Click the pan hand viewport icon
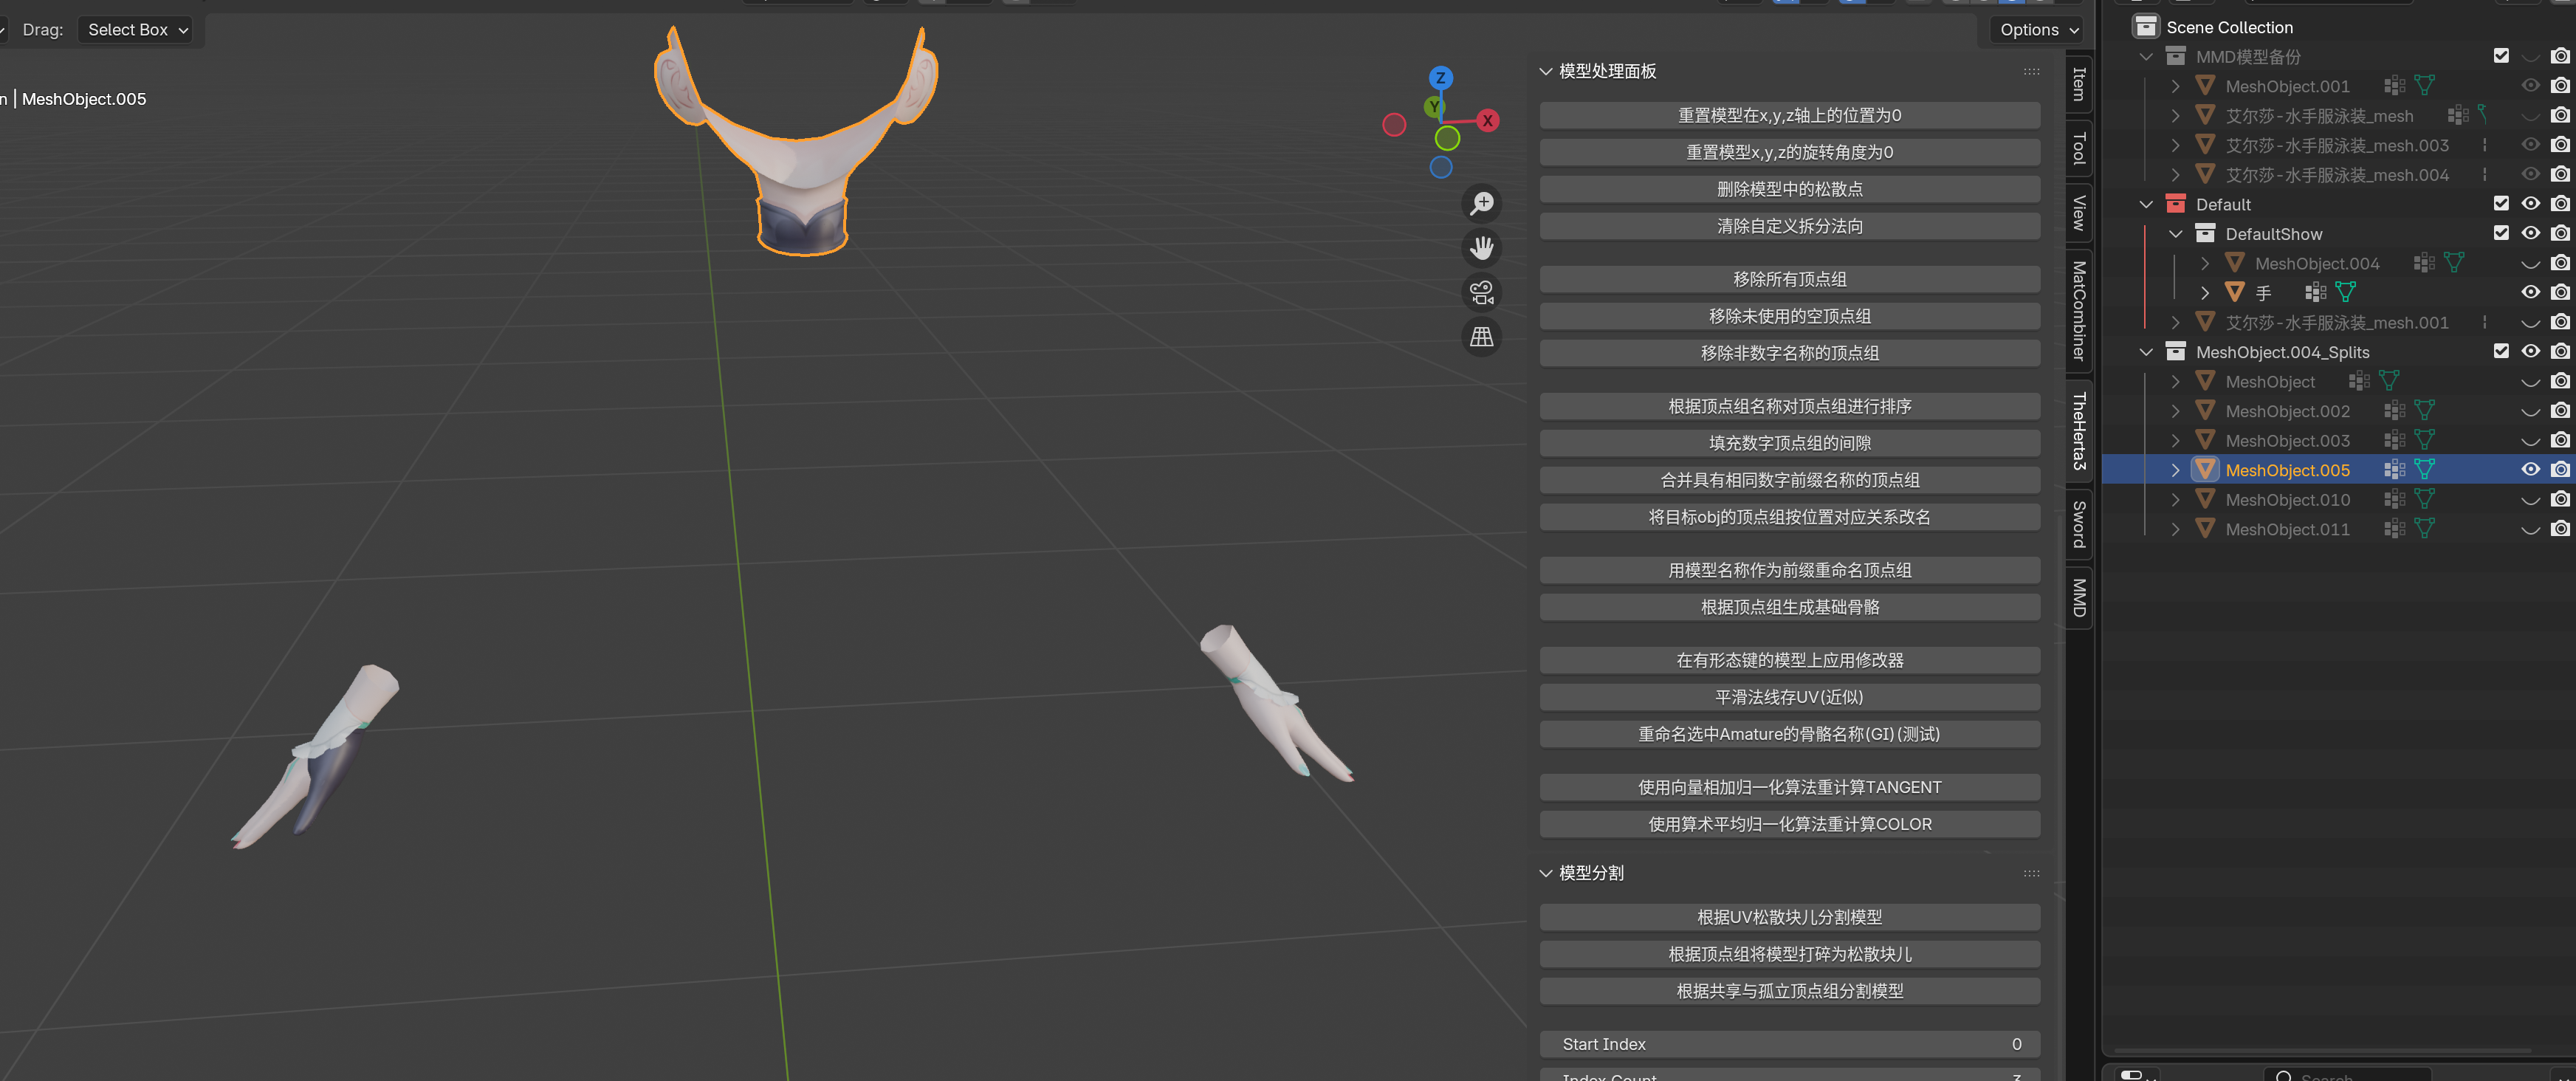 1481,248
